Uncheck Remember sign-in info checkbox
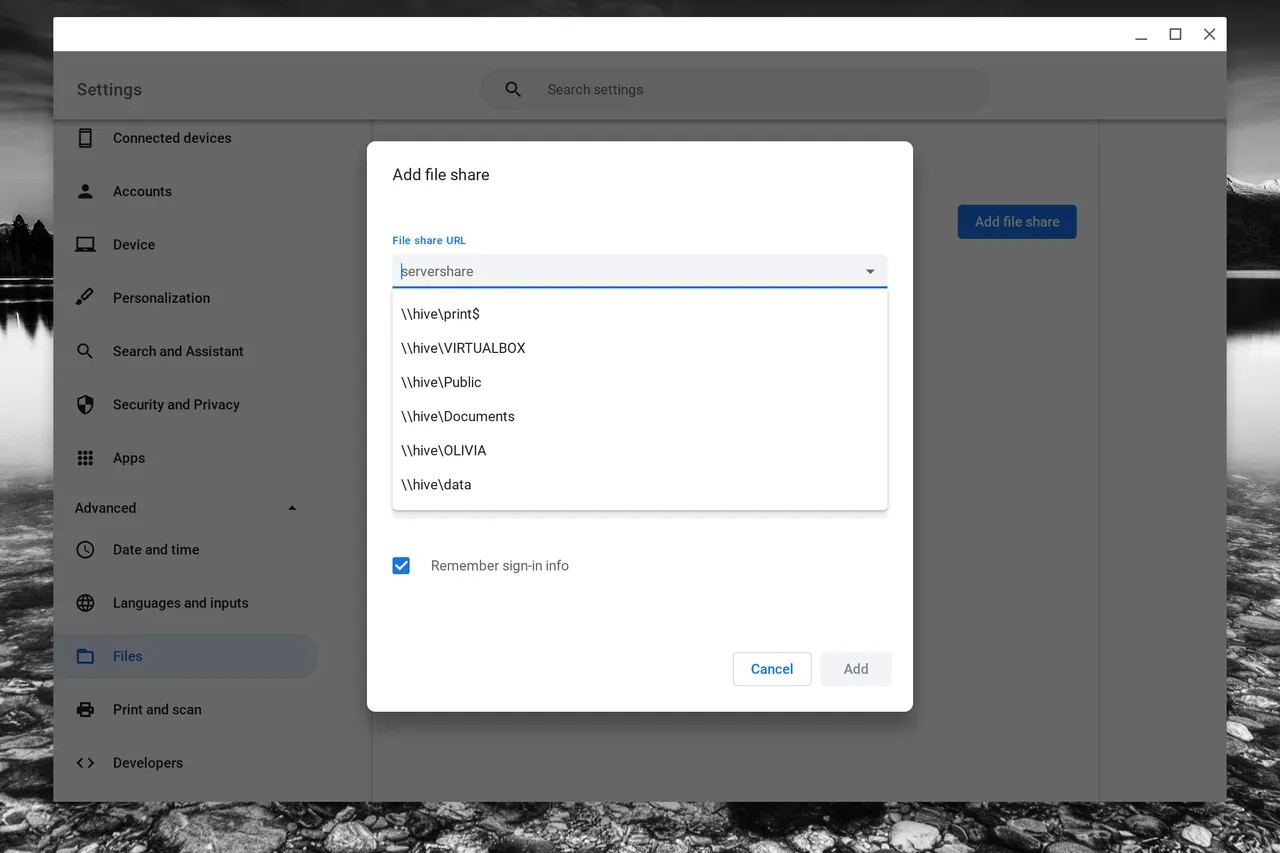This screenshot has width=1280, height=853. (401, 566)
